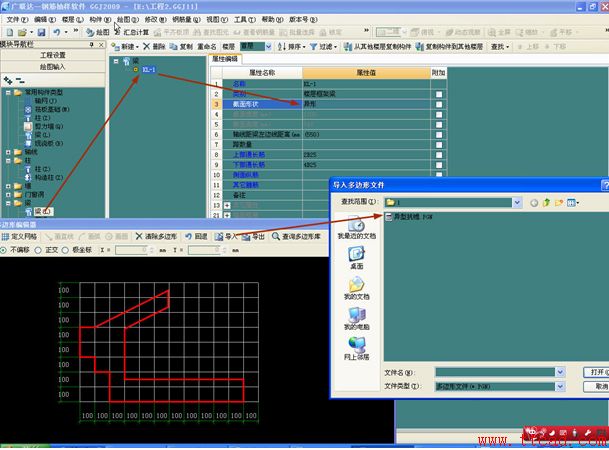Switch to the 属性编辑 tab
Image resolution: width=609 pixels, height=450 pixels.
[225, 59]
